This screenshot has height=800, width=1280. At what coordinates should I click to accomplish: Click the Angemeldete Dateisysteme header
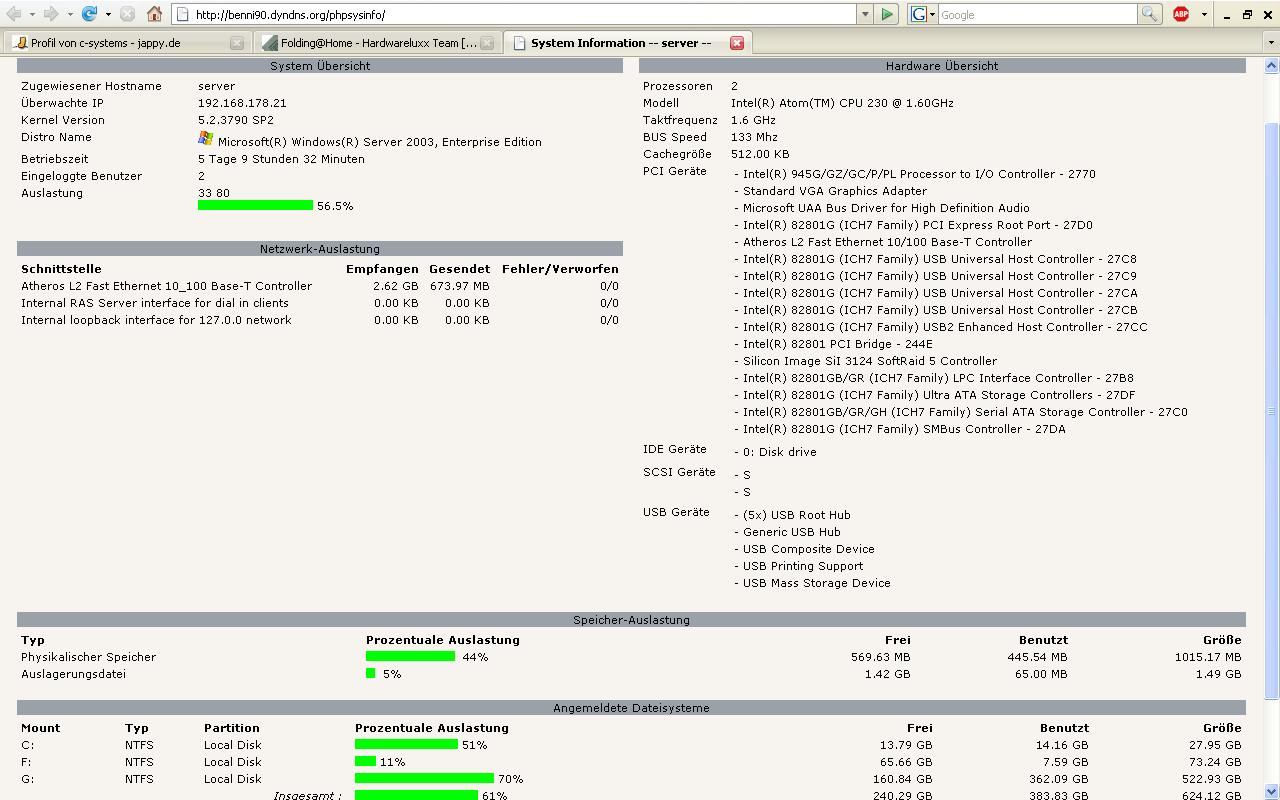631,707
